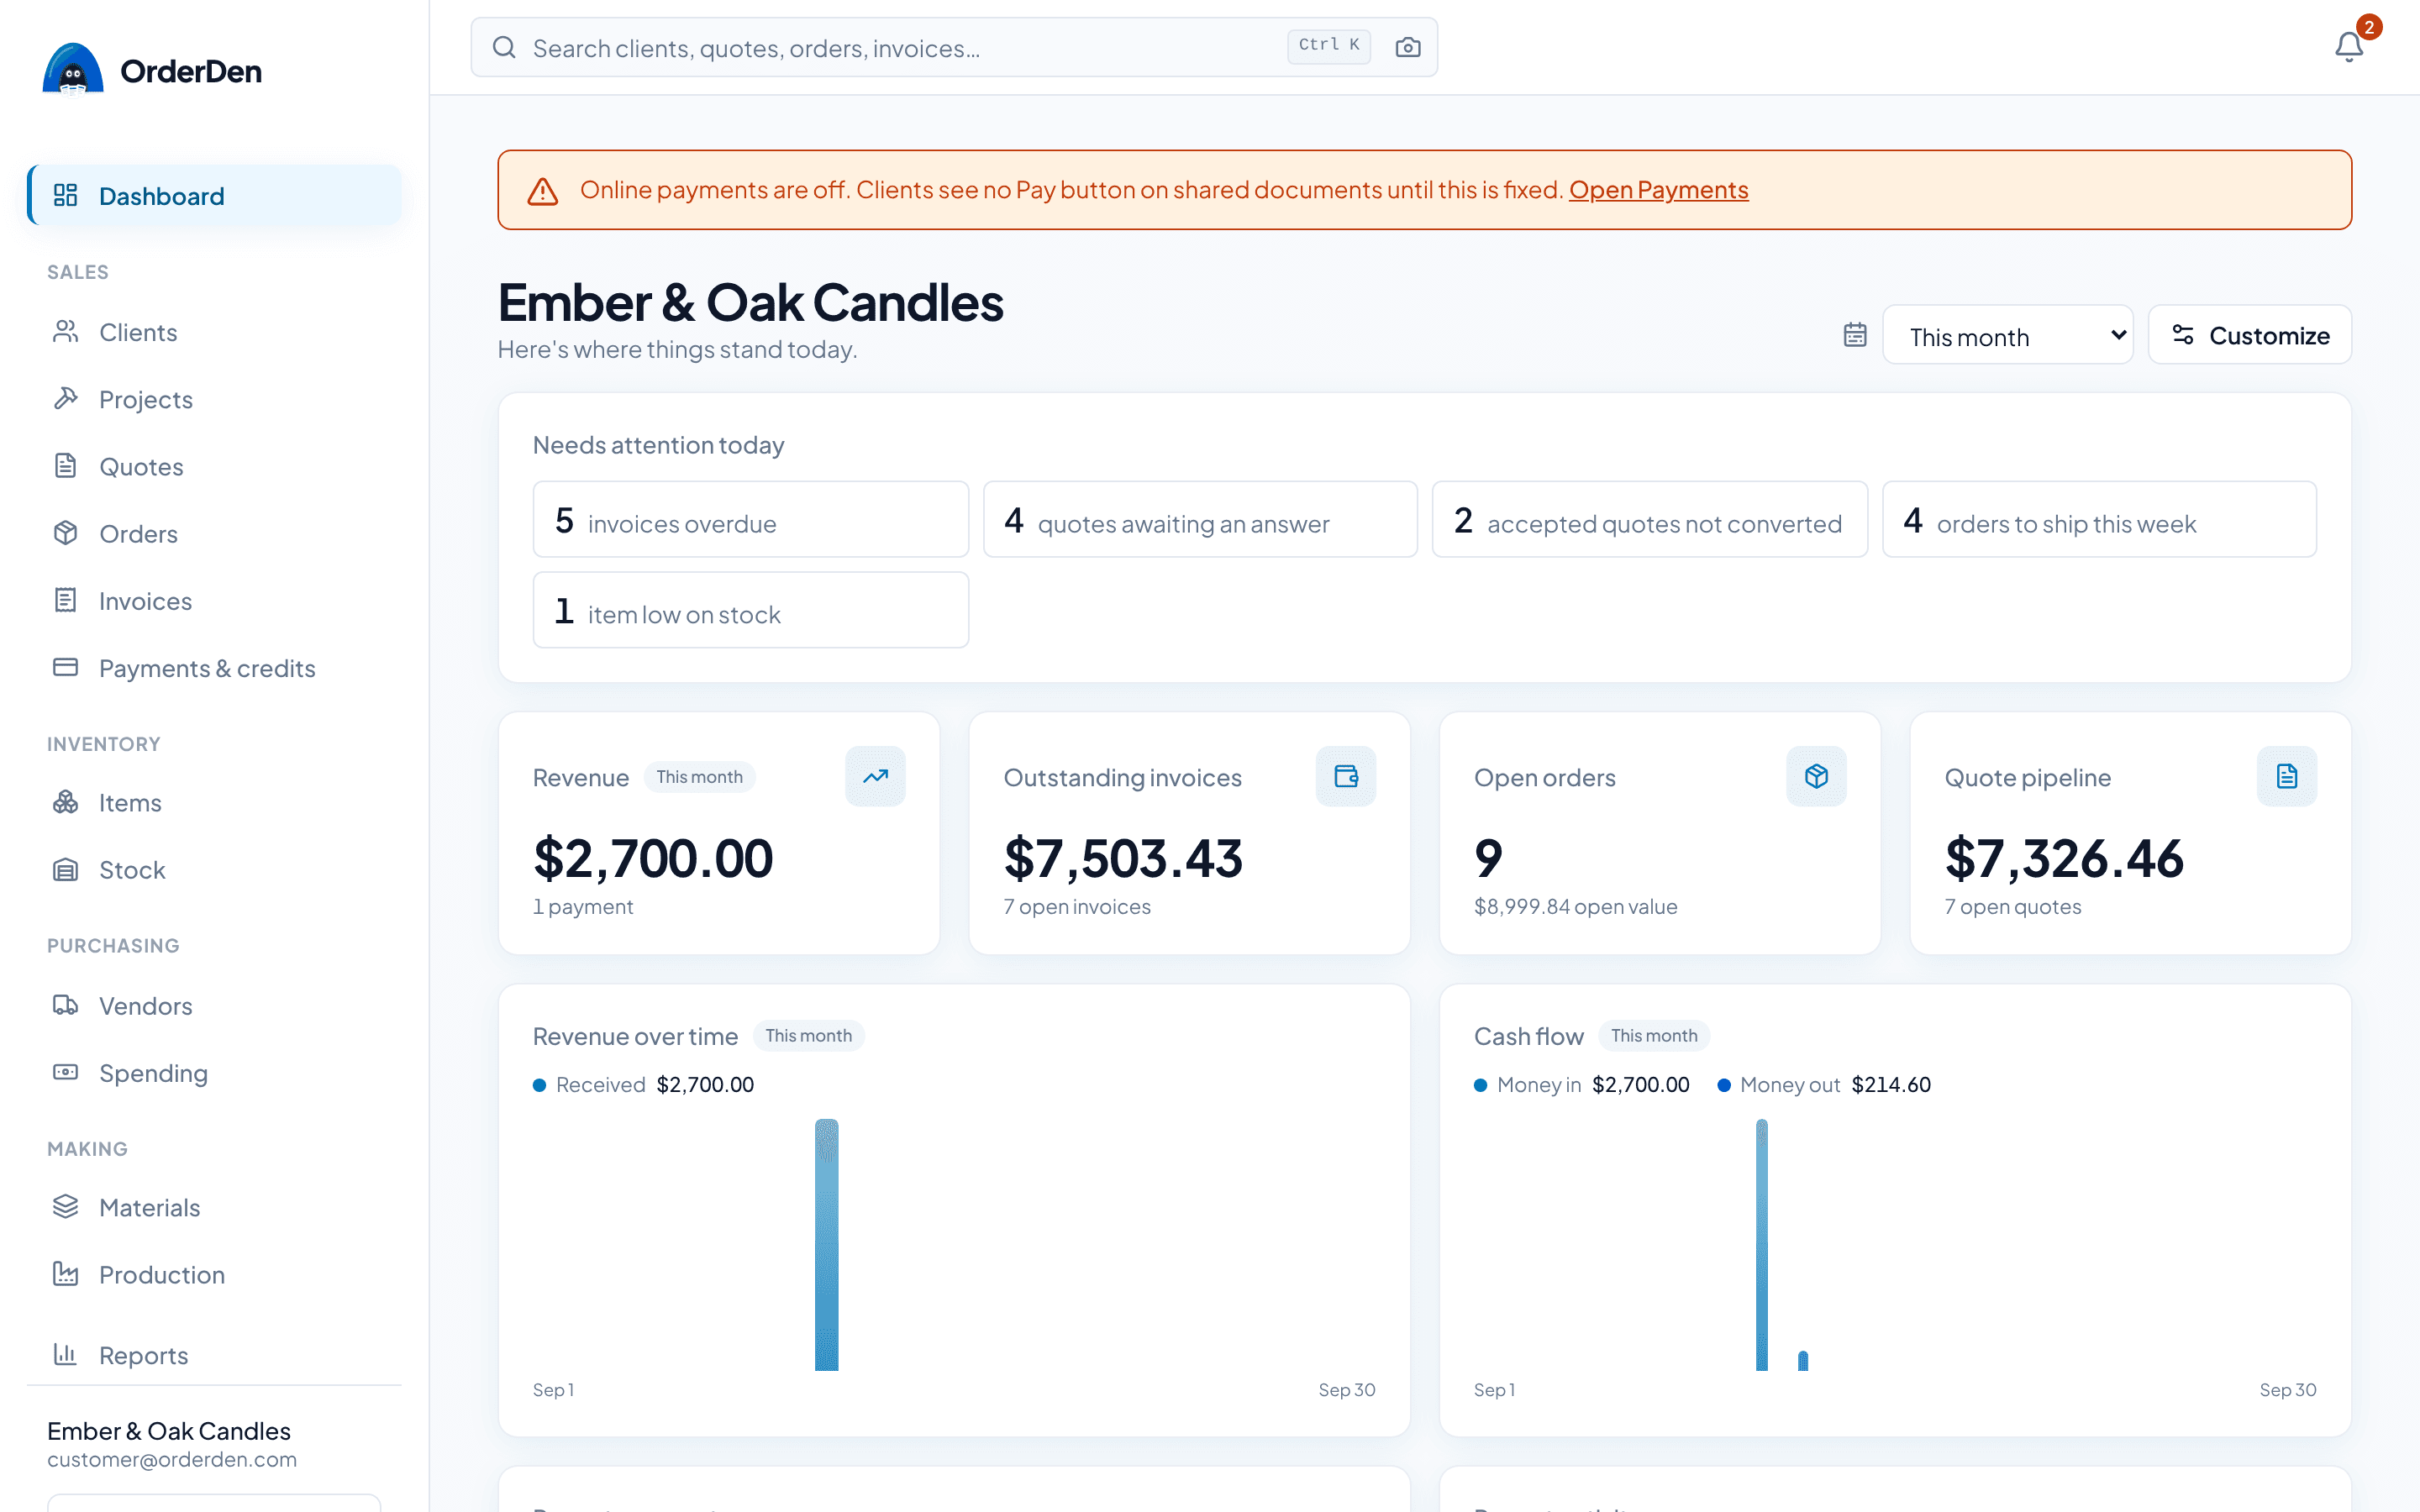
Task: Go to Stock page
Action: click(214, 869)
